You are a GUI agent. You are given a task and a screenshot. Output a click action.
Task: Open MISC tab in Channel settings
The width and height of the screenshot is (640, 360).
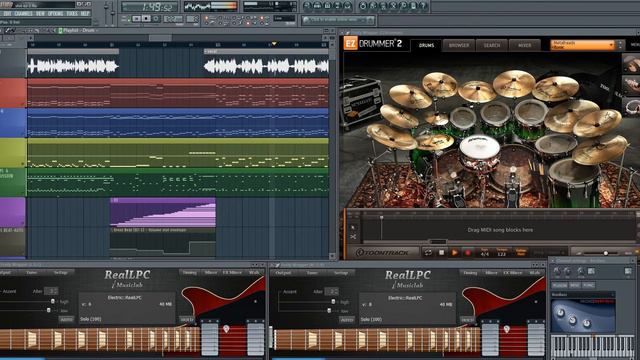tap(574, 285)
